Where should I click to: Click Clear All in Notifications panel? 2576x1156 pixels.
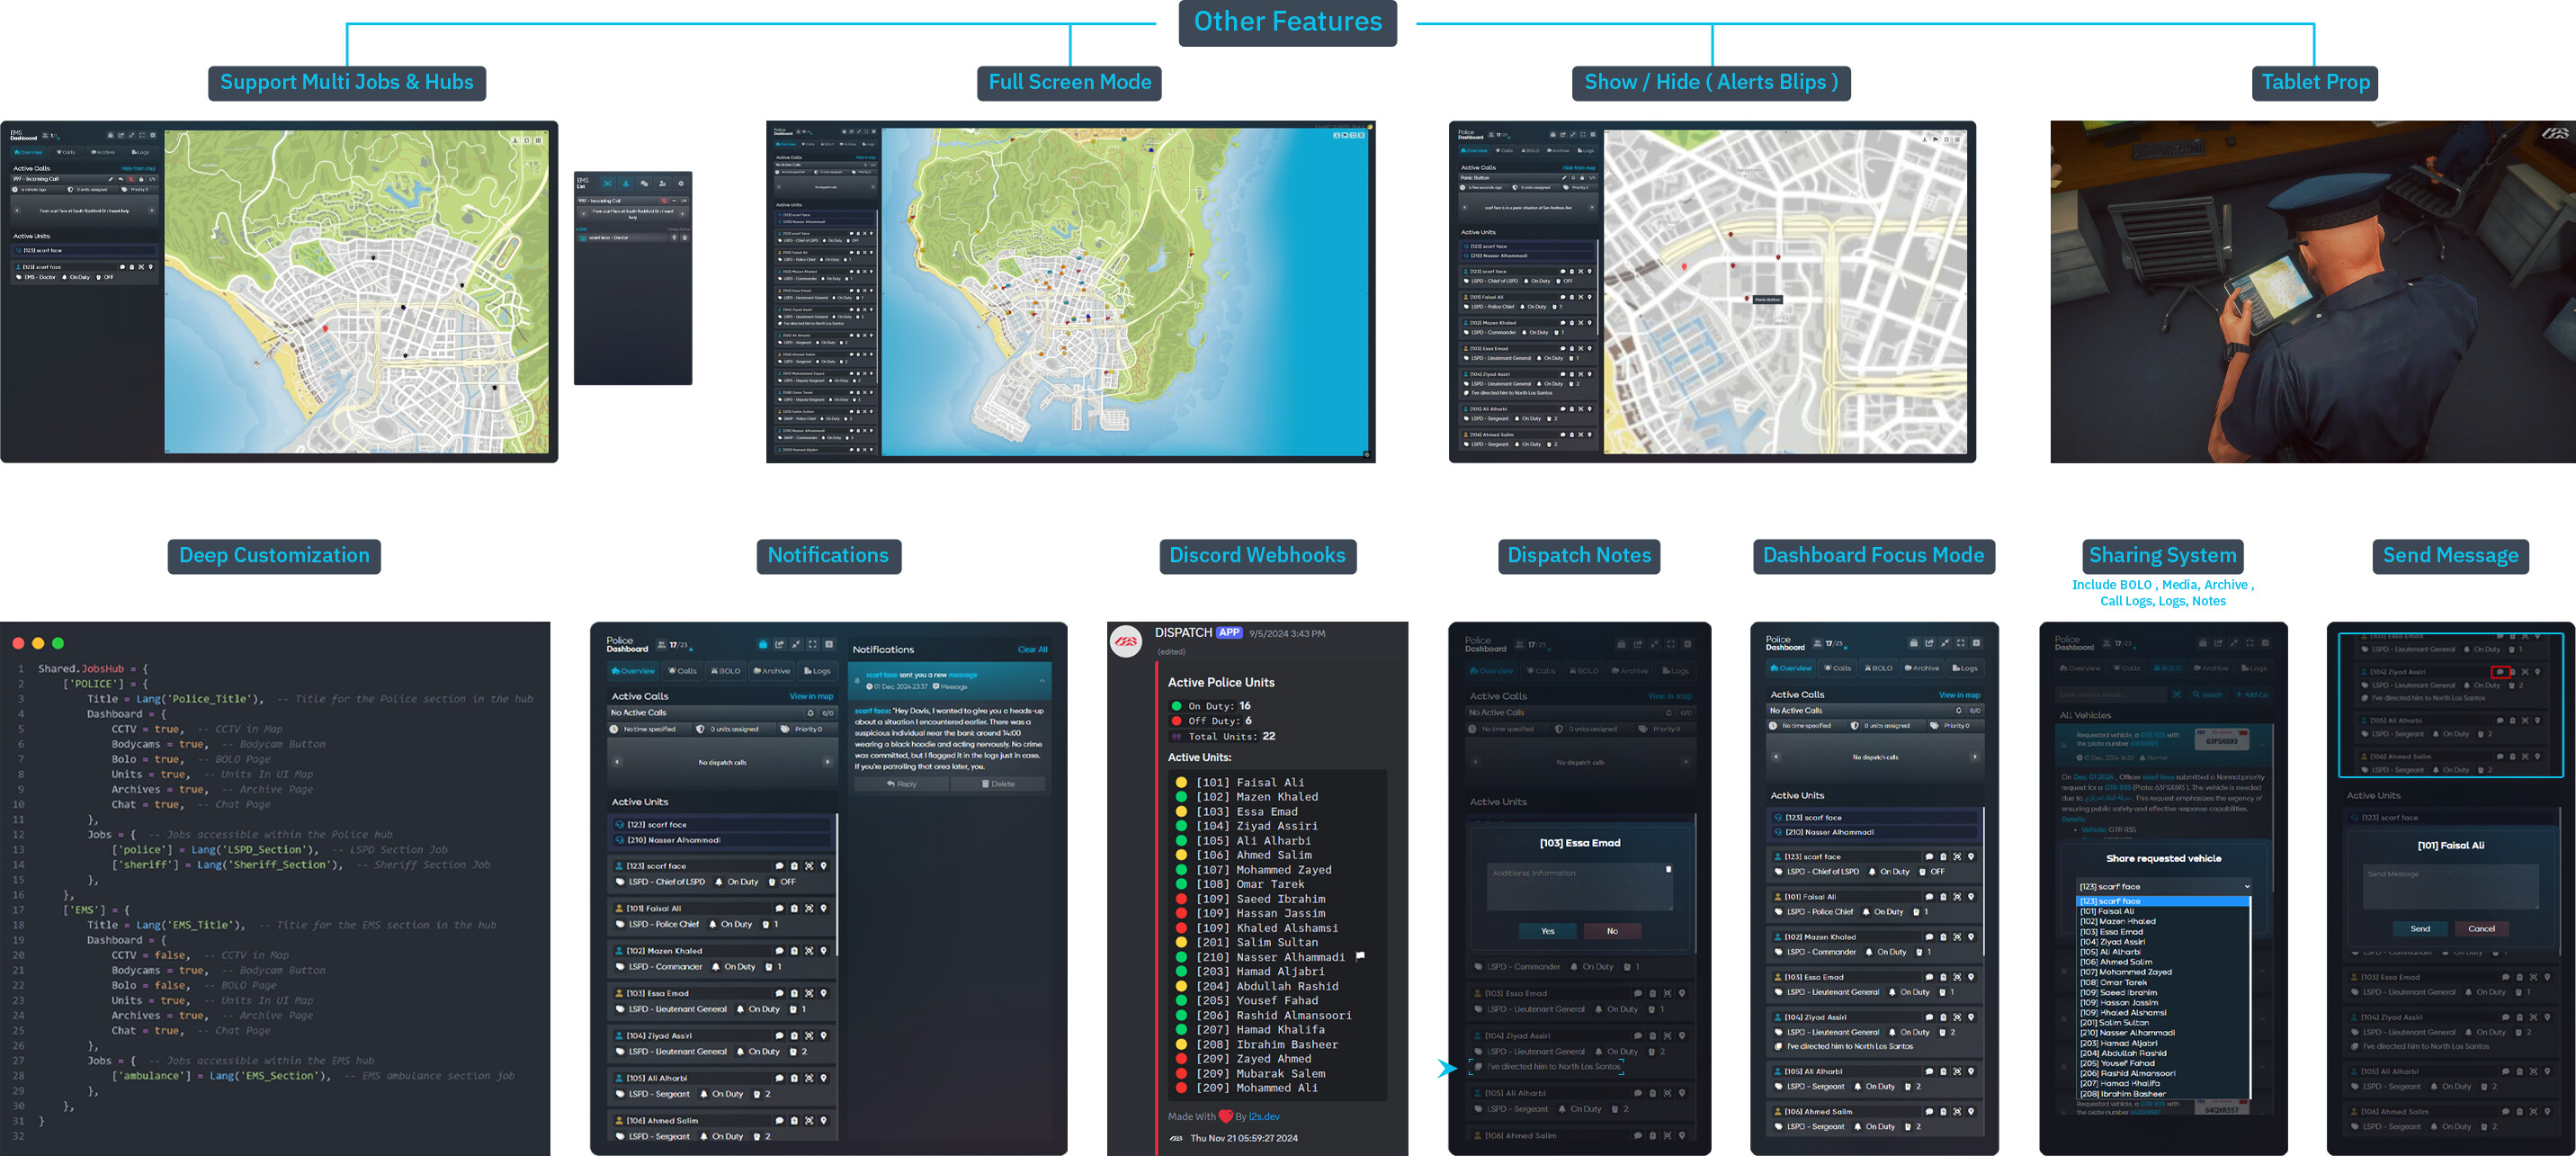[1032, 650]
